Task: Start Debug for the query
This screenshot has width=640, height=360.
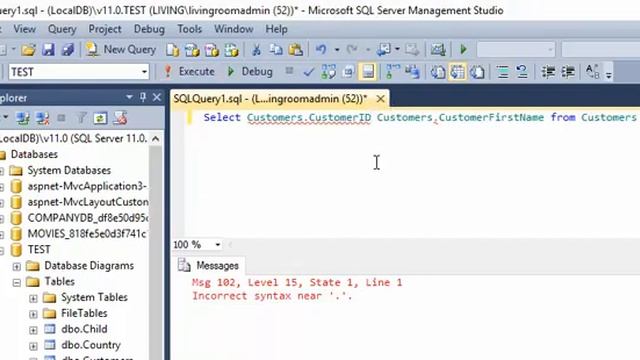Action: [249, 71]
